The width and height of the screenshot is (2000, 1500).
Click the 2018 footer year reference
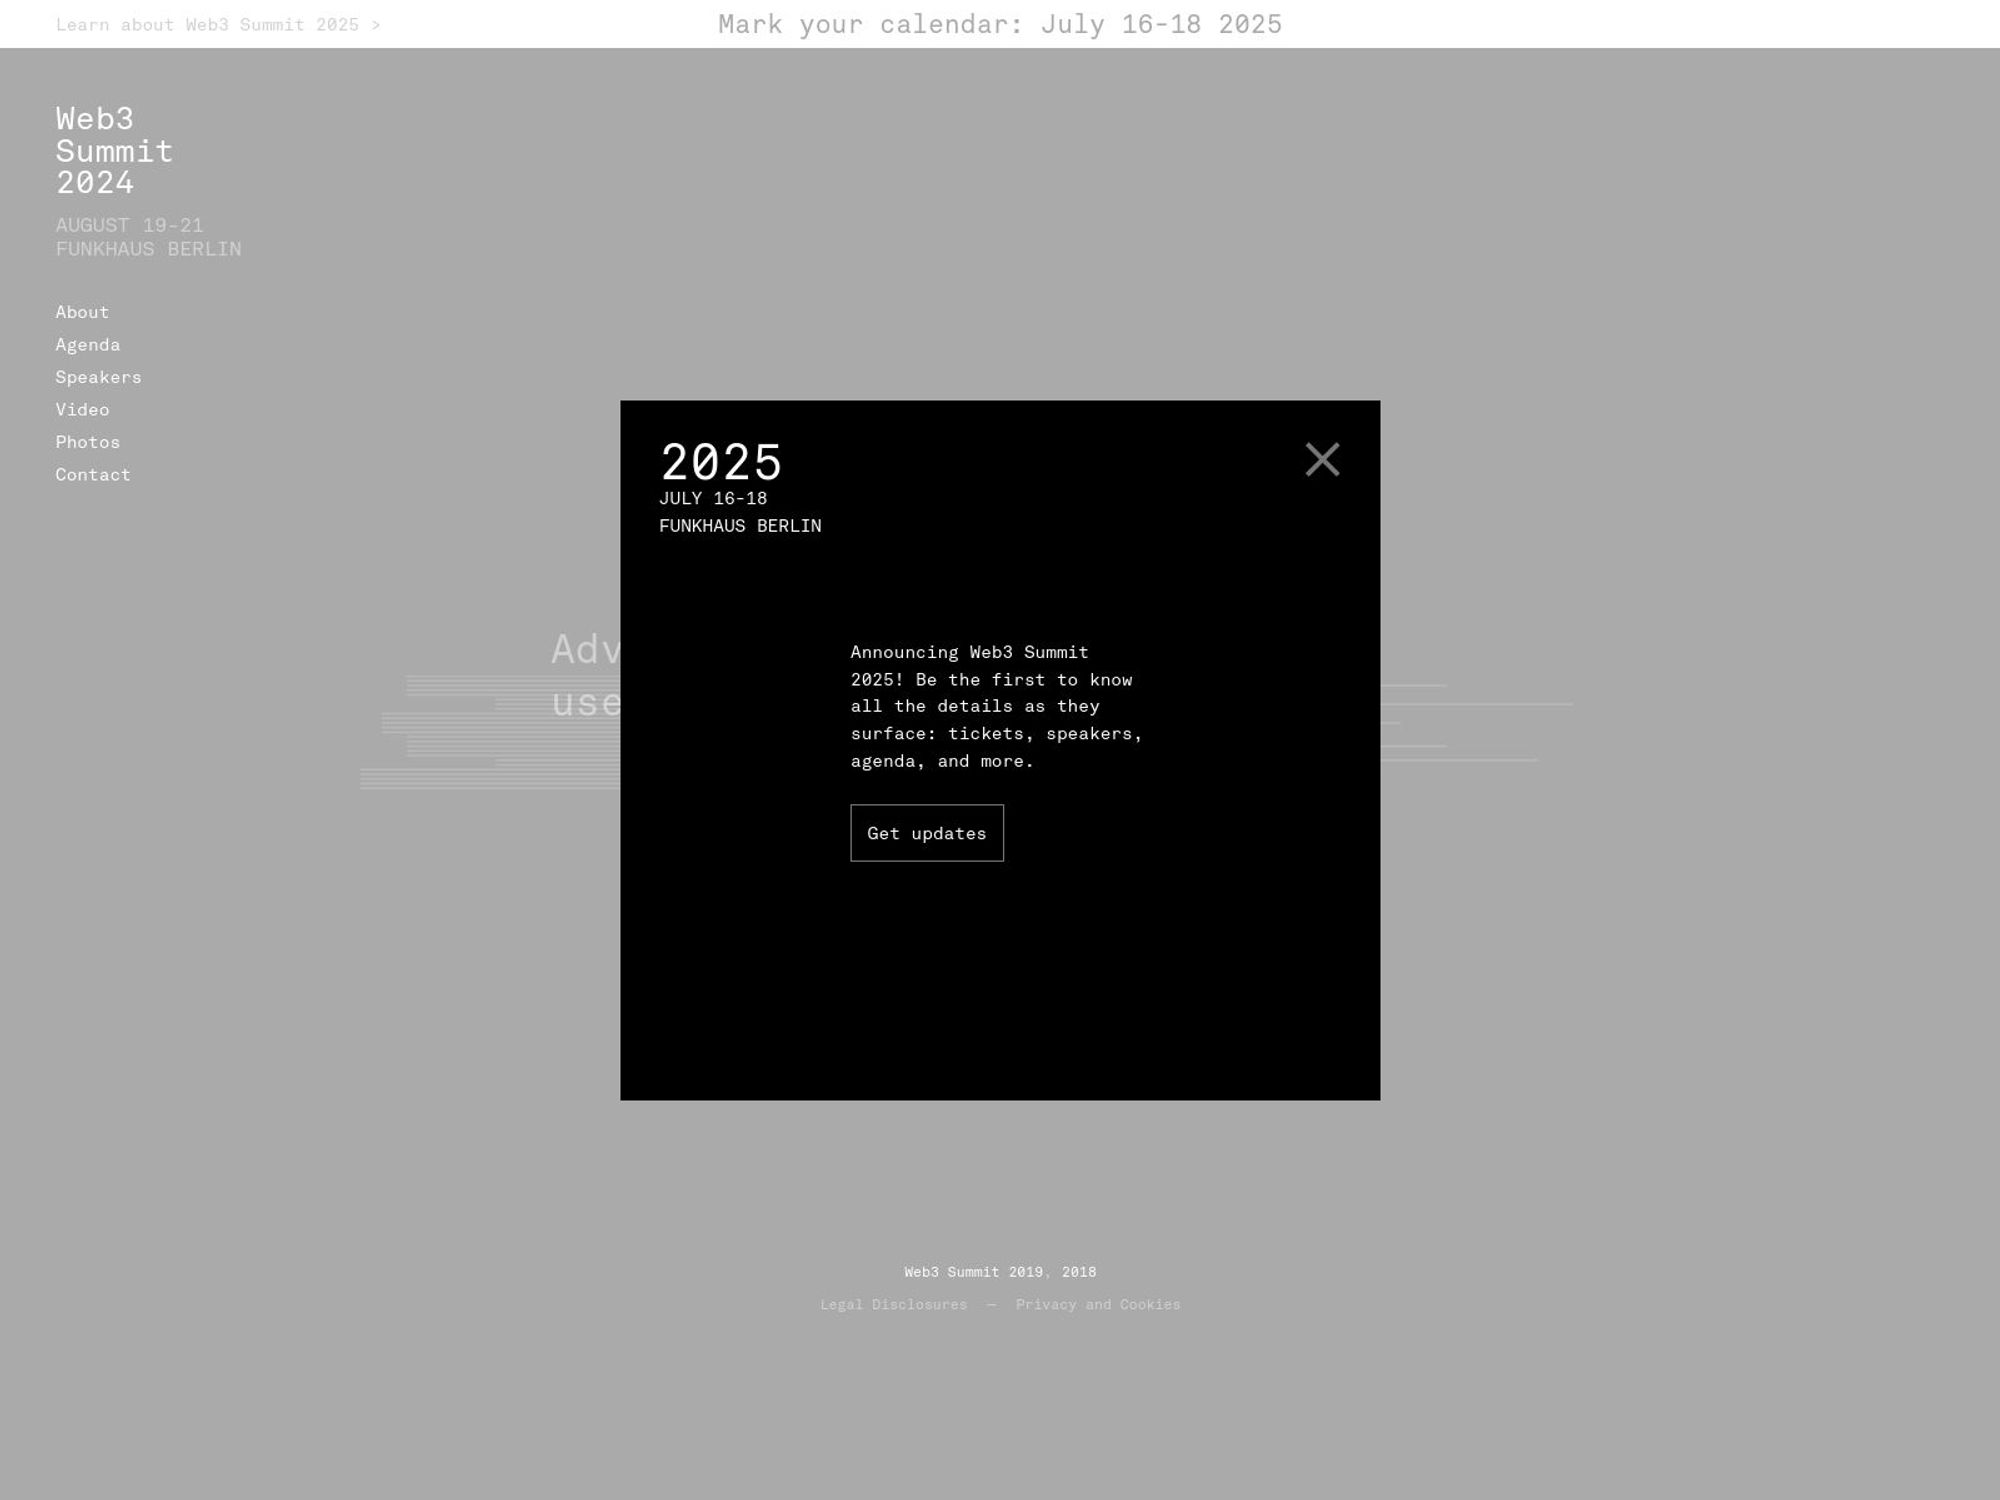[x=1079, y=1272]
